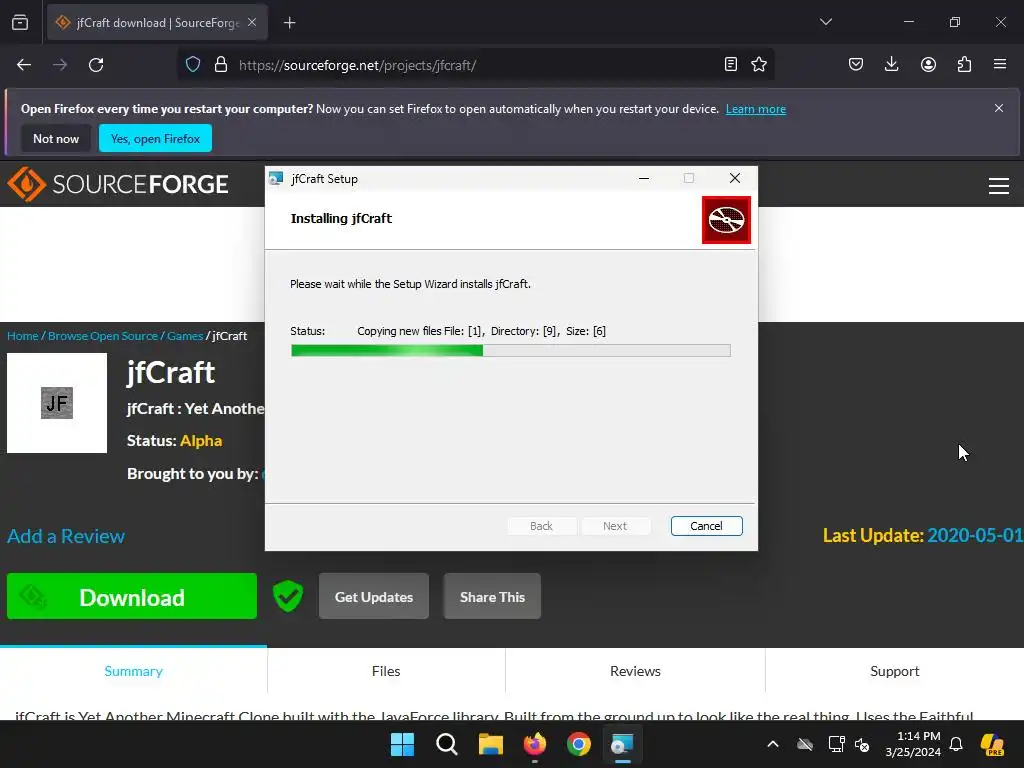Show hidden system tray icons
The image size is (1024, 768).
click(x=773, y=744)
